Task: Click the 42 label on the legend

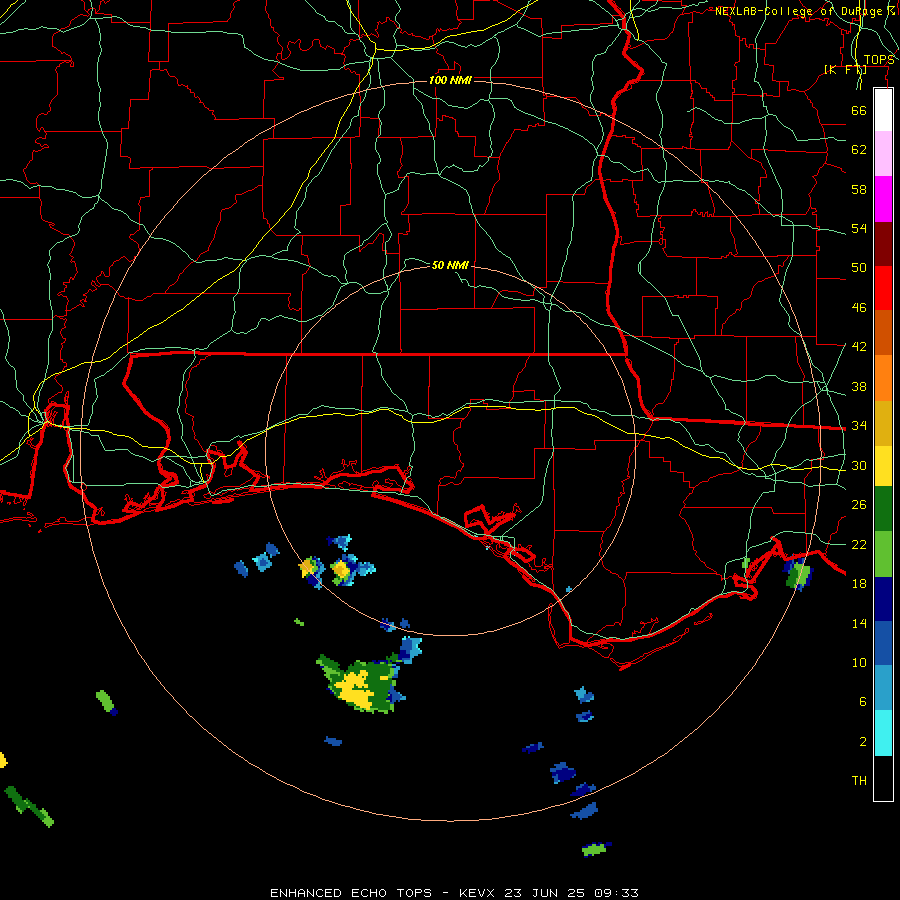Action: (859, 347)
